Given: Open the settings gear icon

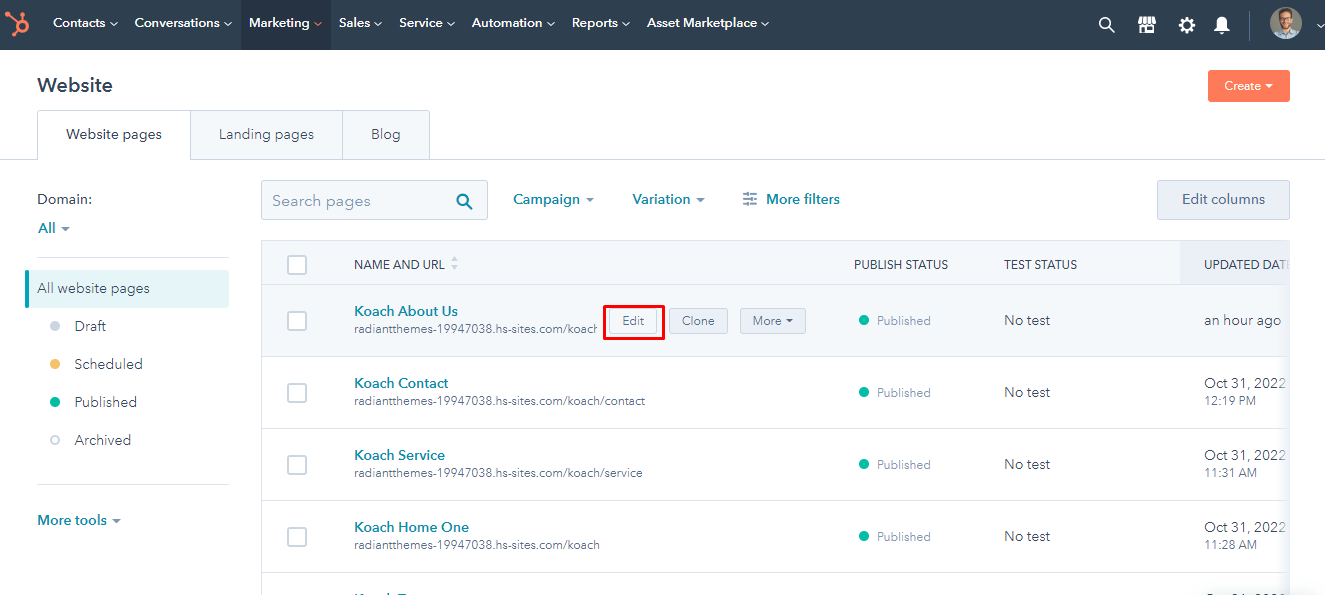Looking at the screenshot, I should click(x=1187, y=25).
